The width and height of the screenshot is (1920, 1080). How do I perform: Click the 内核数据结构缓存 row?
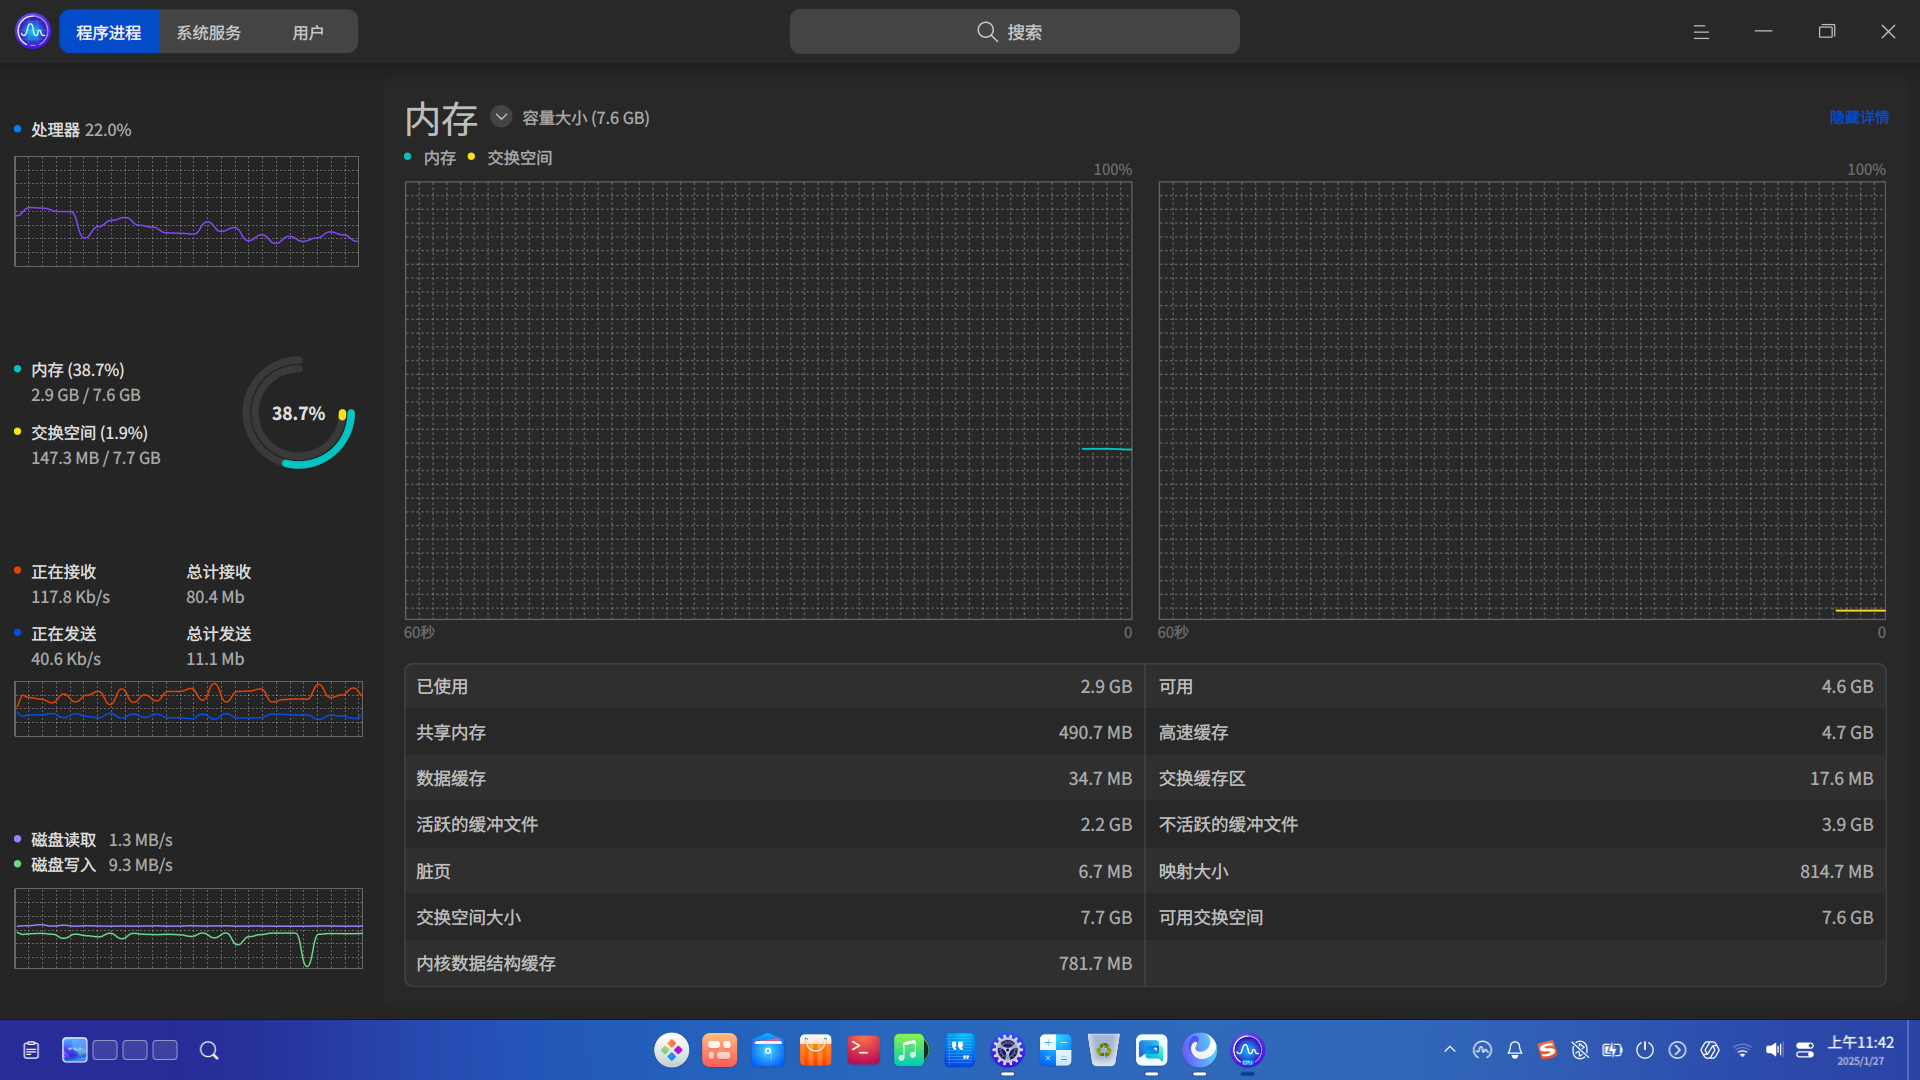click(x=774, y=964)
